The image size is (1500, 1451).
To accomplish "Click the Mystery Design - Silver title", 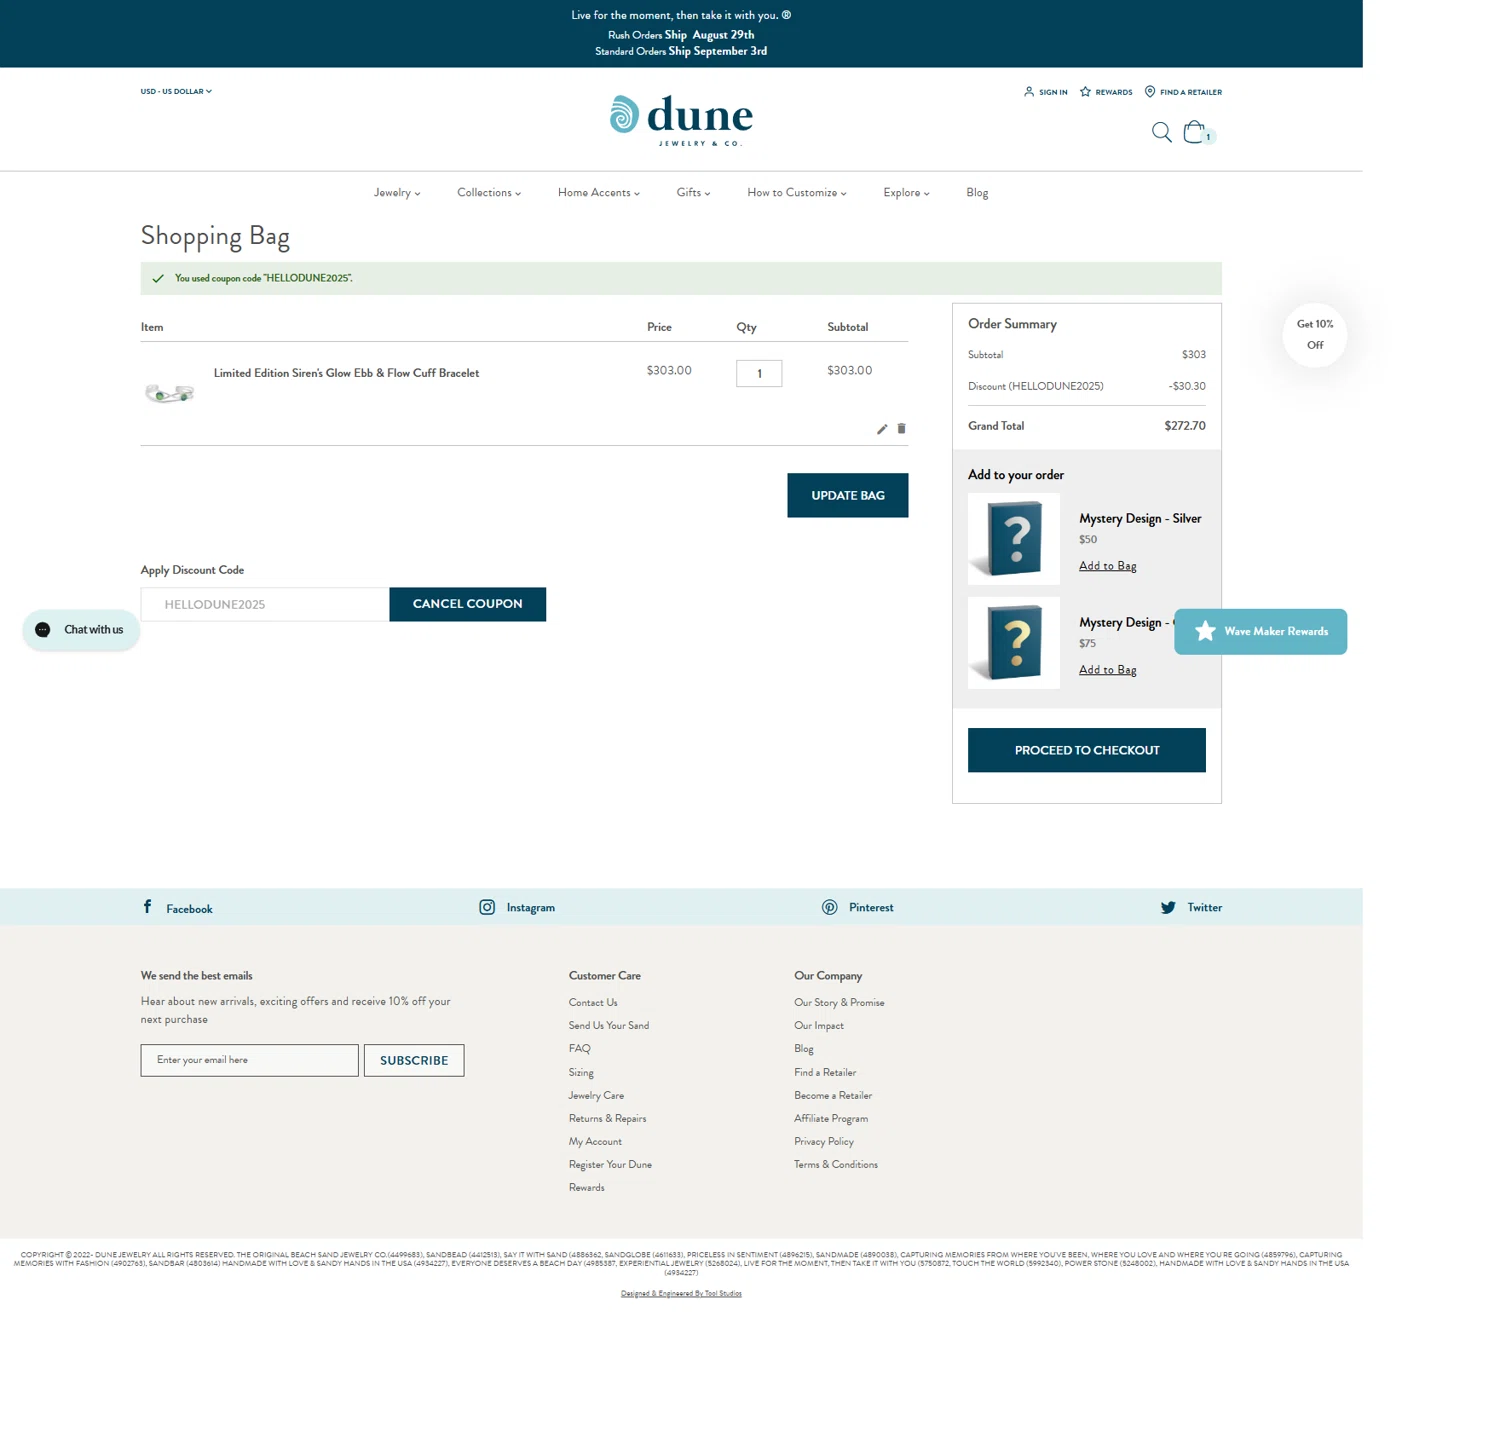I will click(x=1140, y=518).
